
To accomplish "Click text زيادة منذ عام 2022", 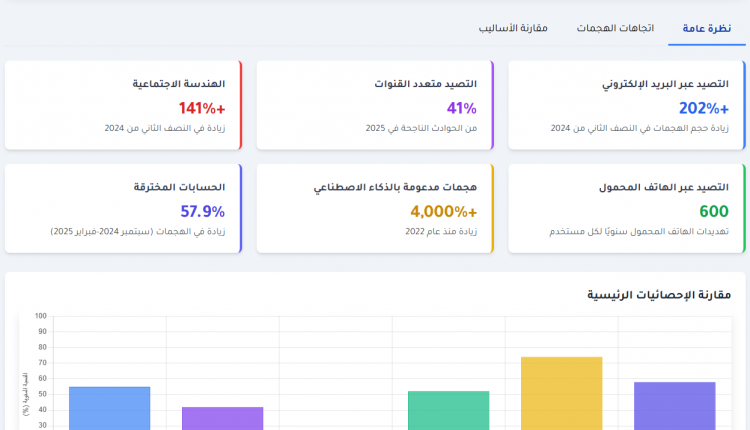I will tap(441, 232).
